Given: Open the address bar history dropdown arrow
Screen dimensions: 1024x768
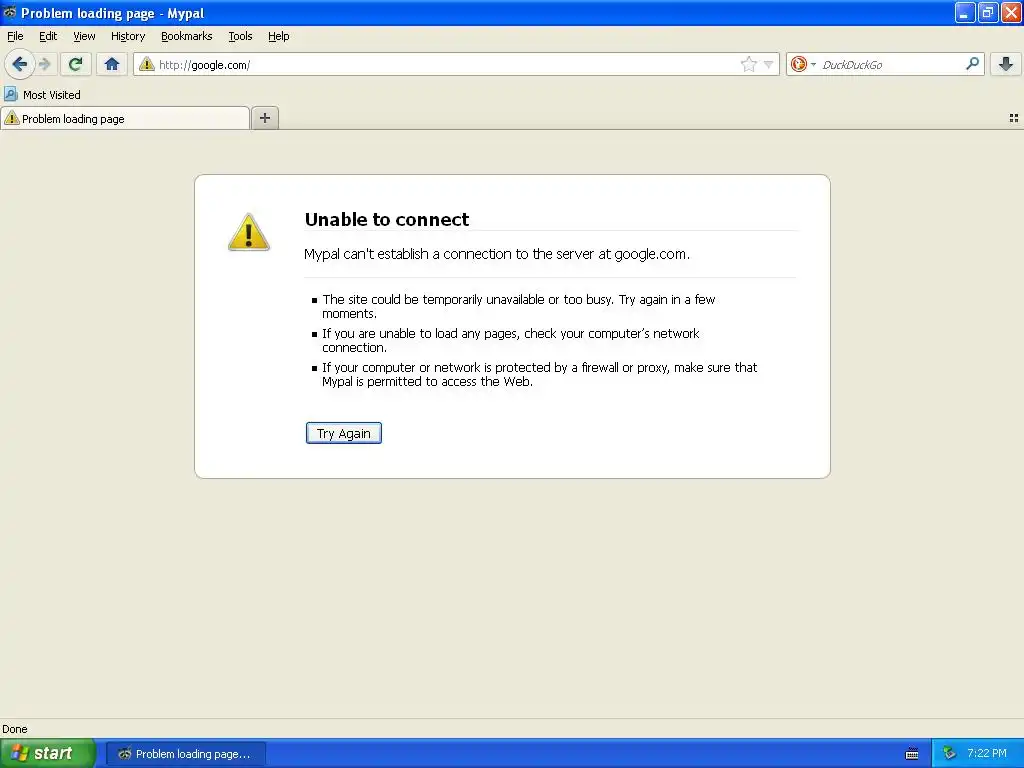Looking at the screenshot, I should click(x=769, y=64).
